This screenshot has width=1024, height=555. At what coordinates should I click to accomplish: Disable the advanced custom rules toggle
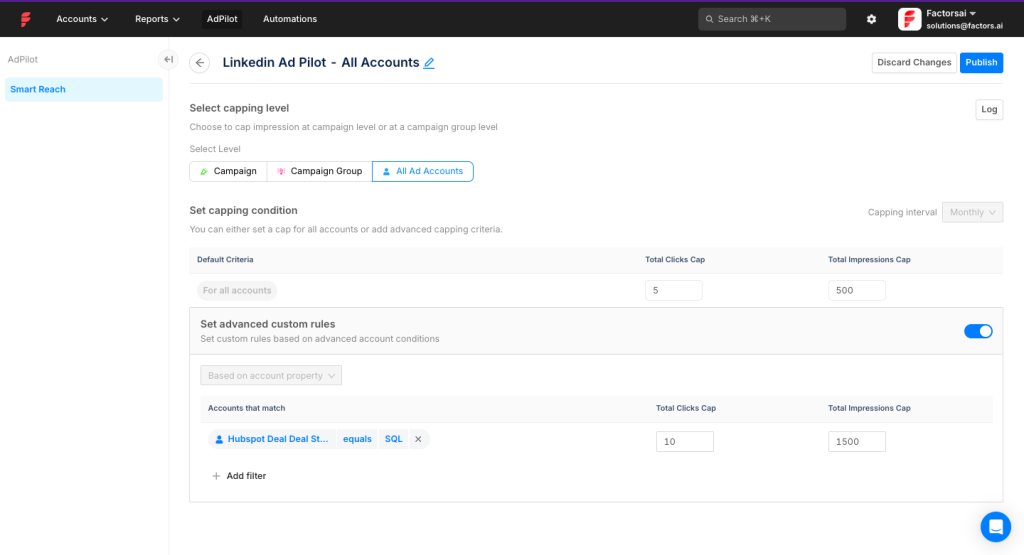[978, 331]
